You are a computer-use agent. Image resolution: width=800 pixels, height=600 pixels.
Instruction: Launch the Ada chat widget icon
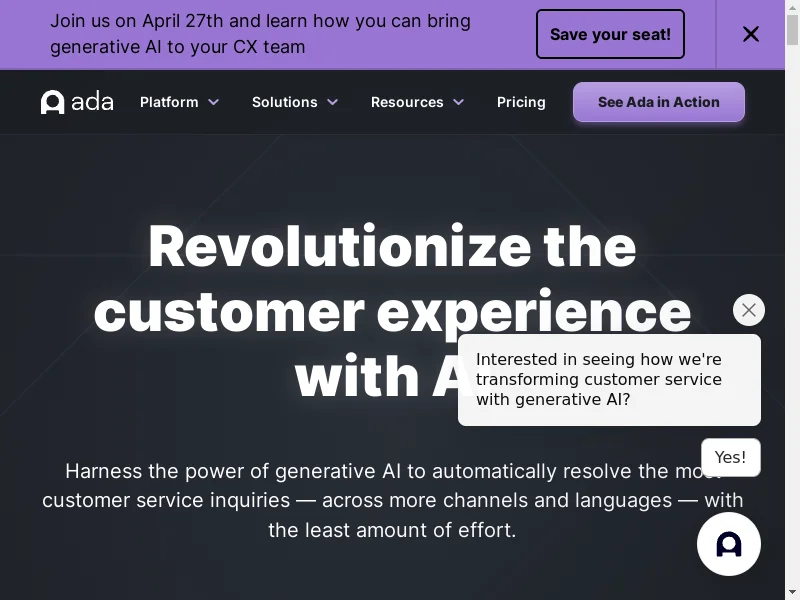point(729,544)
